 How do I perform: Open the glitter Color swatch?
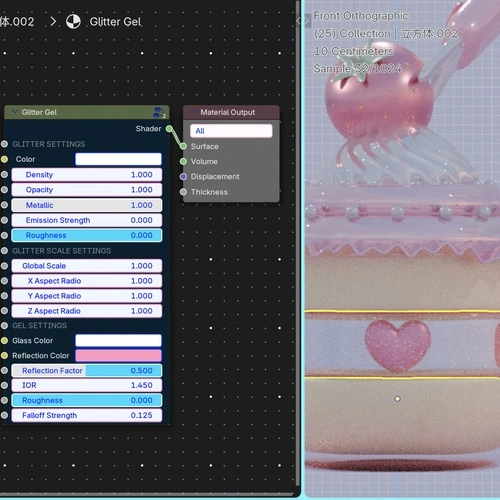118,159
